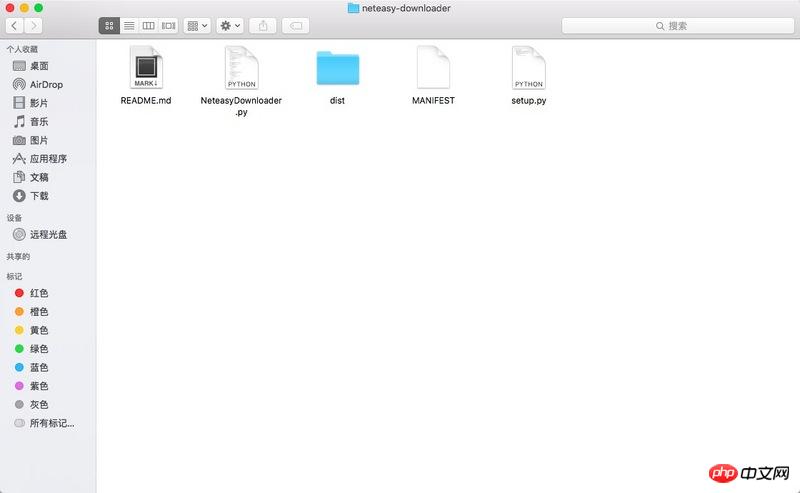Open the gear action menu
Viewport: 800px width, 493px height.
(x=230, y=26)
